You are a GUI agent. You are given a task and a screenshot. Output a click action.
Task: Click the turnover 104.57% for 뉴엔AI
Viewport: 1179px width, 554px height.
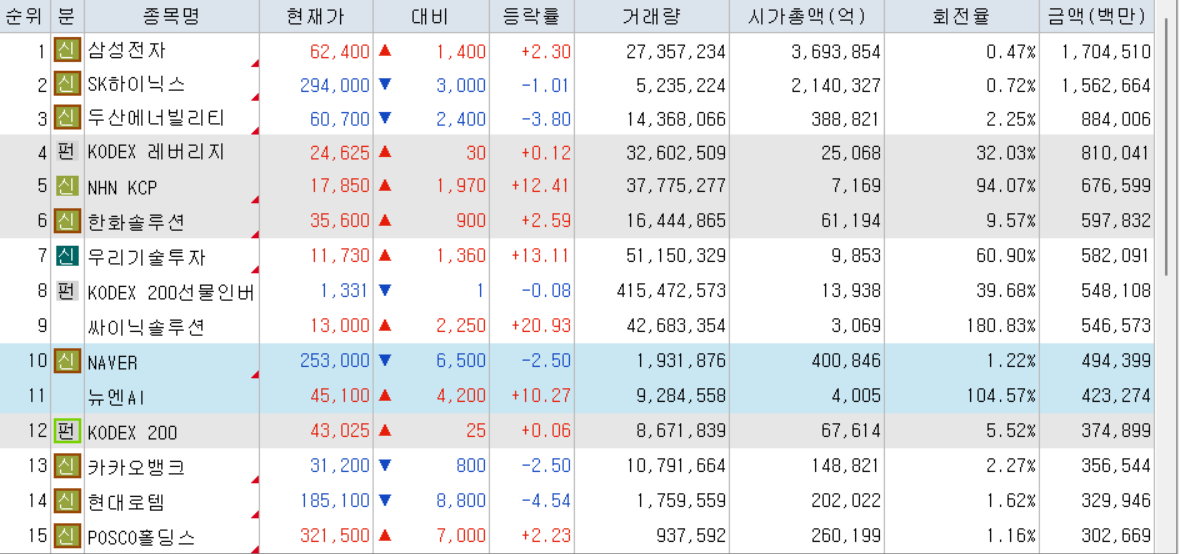pos(1000,397)
